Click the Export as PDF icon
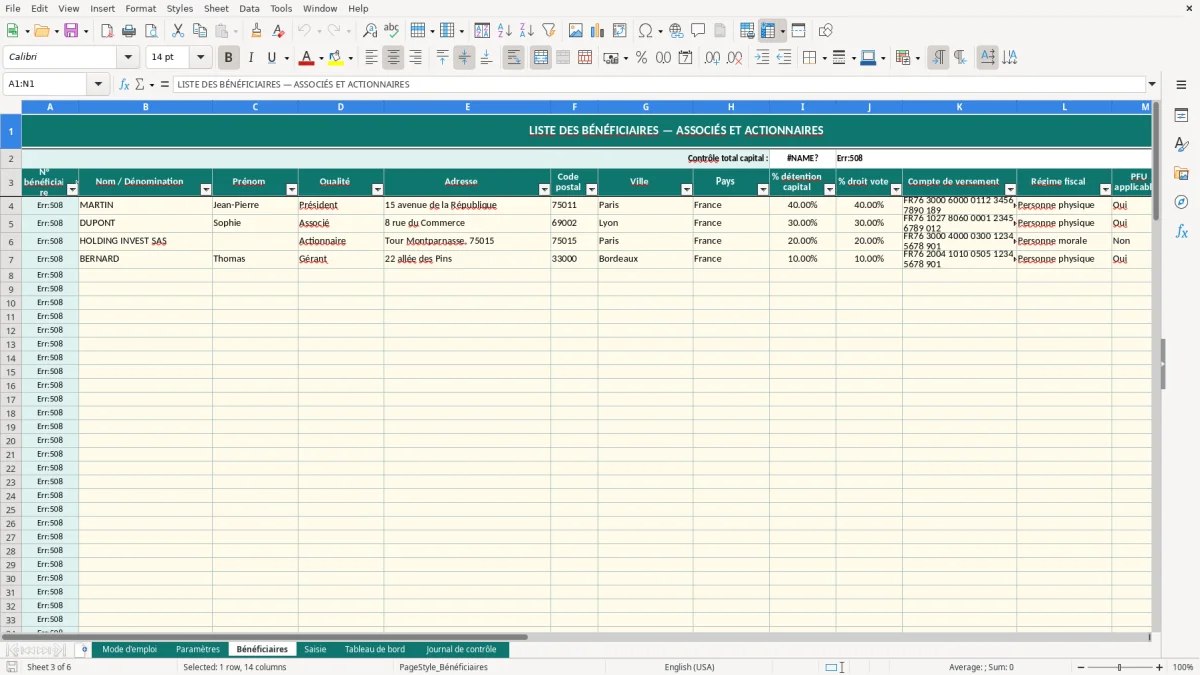 [107, 31]
